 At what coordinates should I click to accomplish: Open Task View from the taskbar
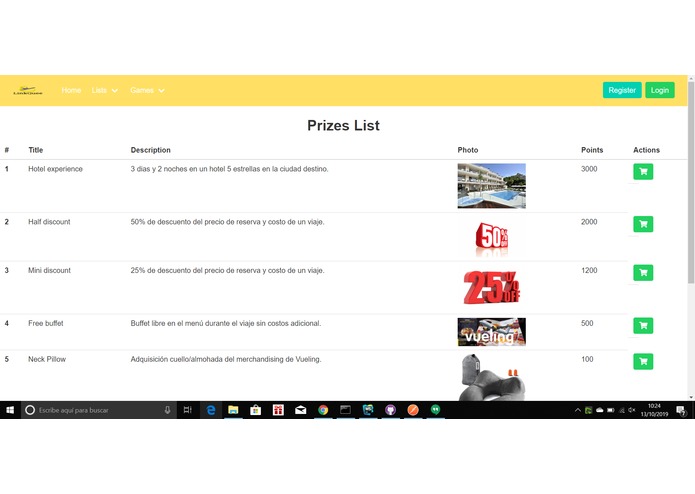(x=187, y=410)
